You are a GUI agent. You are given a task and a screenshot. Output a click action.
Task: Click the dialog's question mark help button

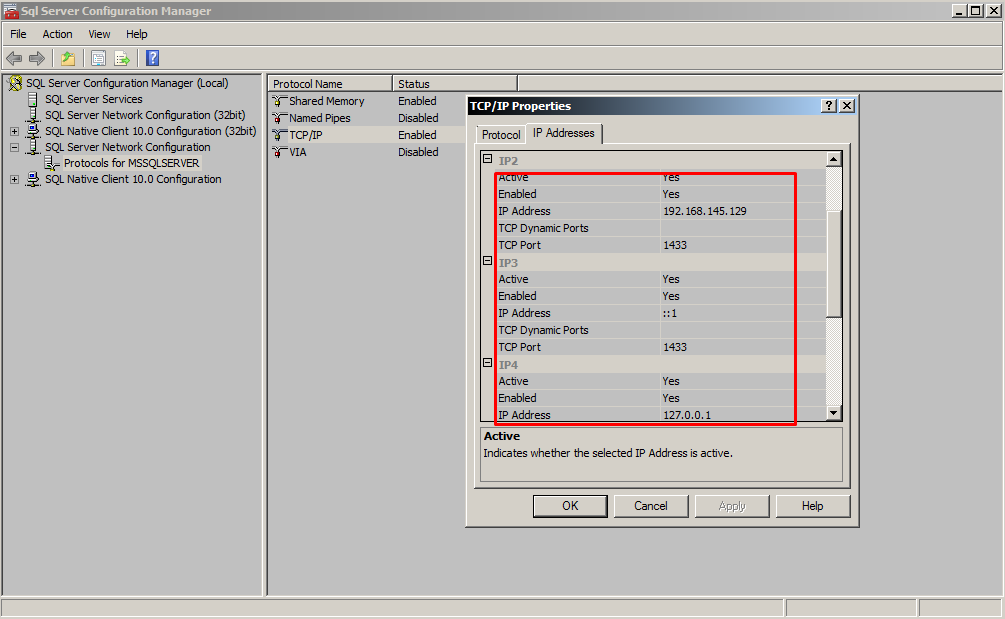tap(829, 106)
